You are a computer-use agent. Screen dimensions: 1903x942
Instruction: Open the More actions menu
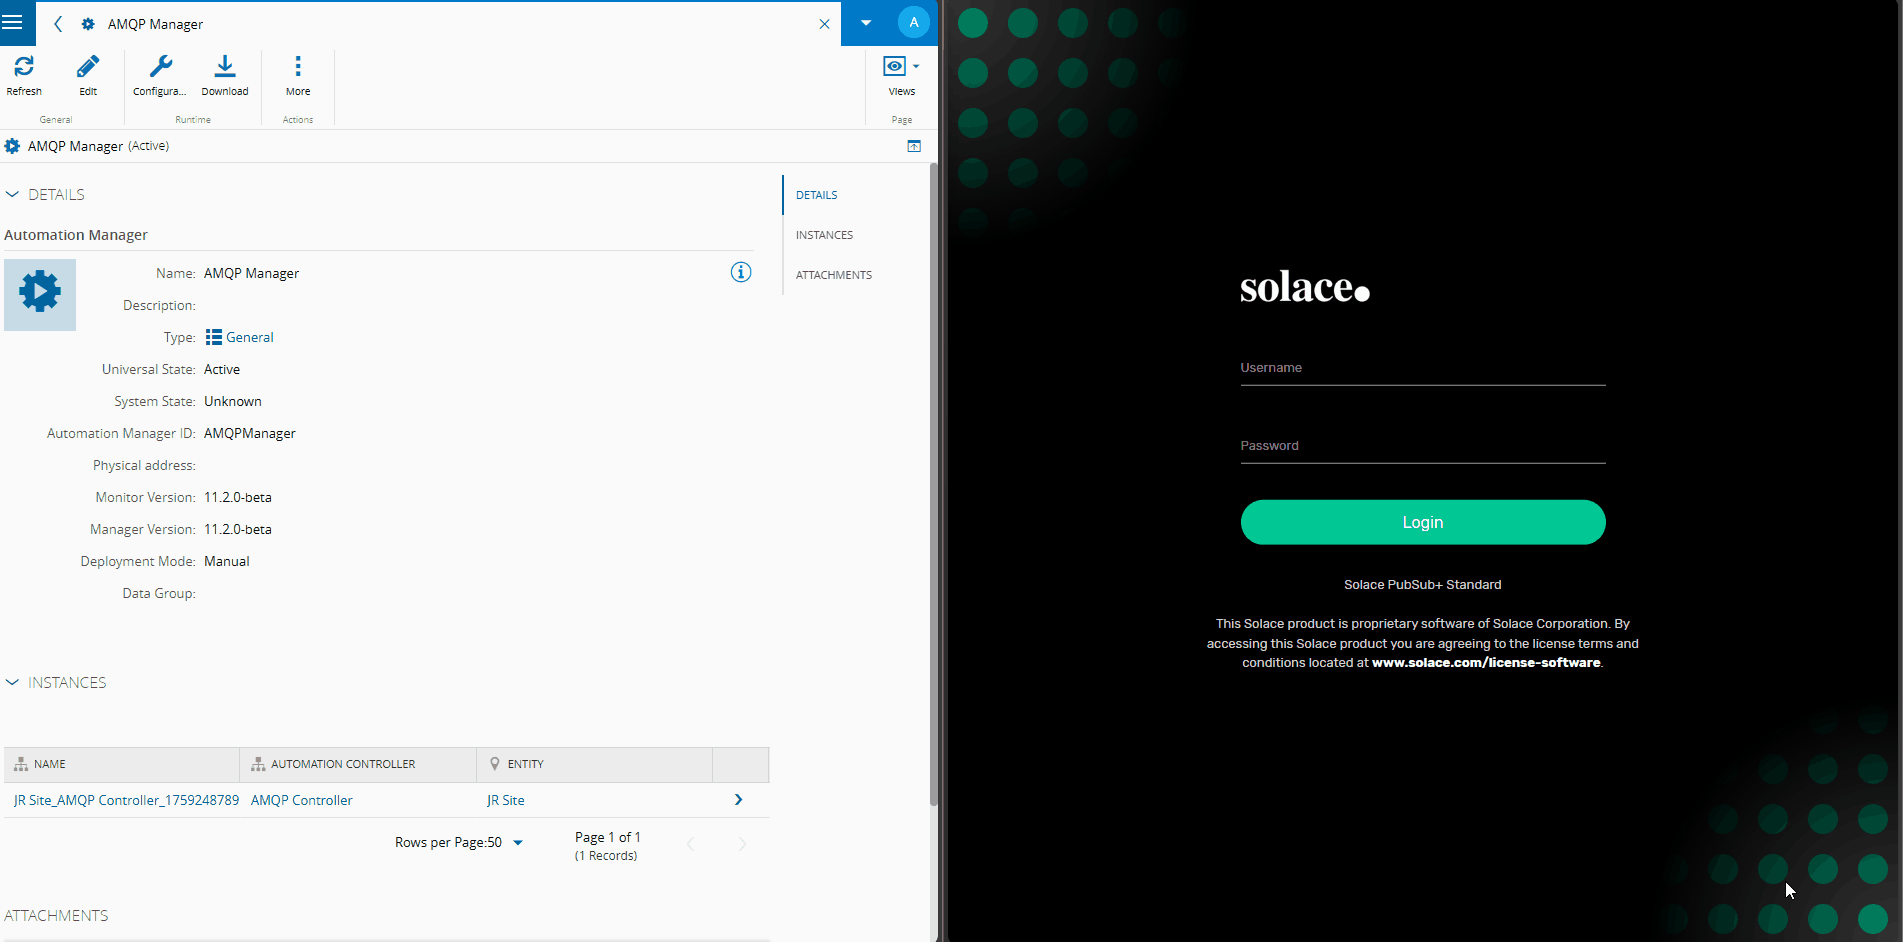298,67
